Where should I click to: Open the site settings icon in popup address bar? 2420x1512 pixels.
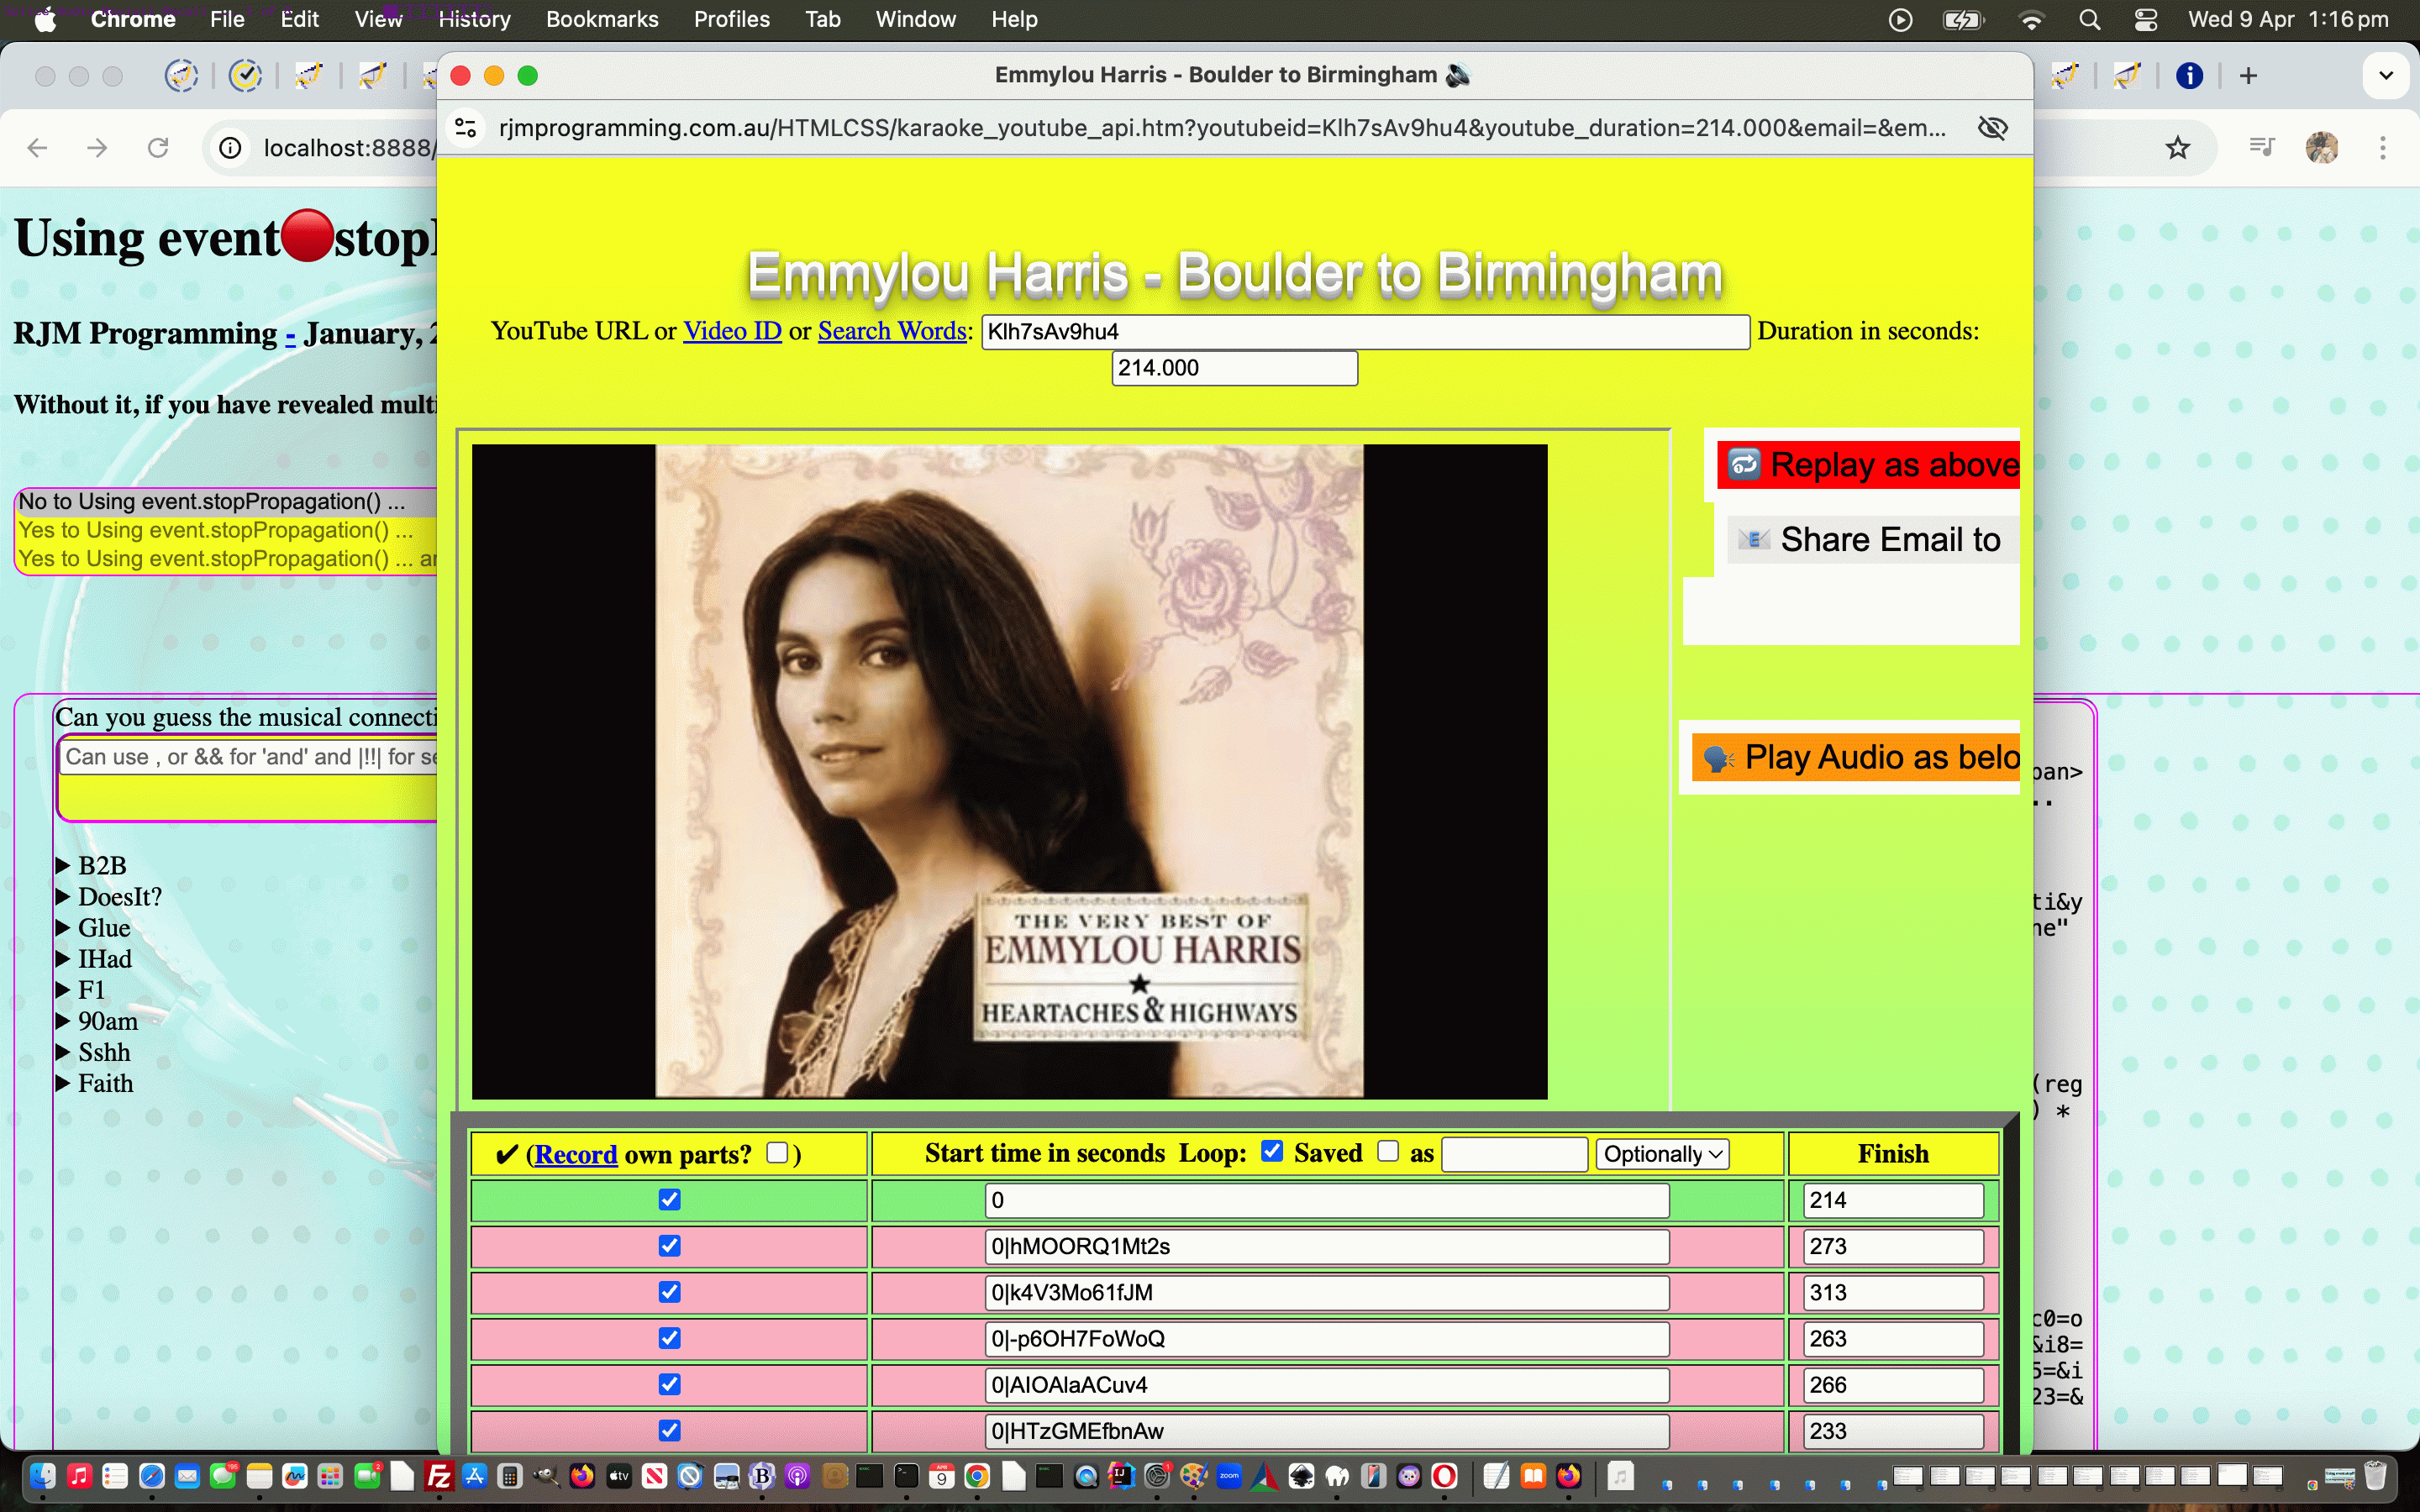point(466,128)
